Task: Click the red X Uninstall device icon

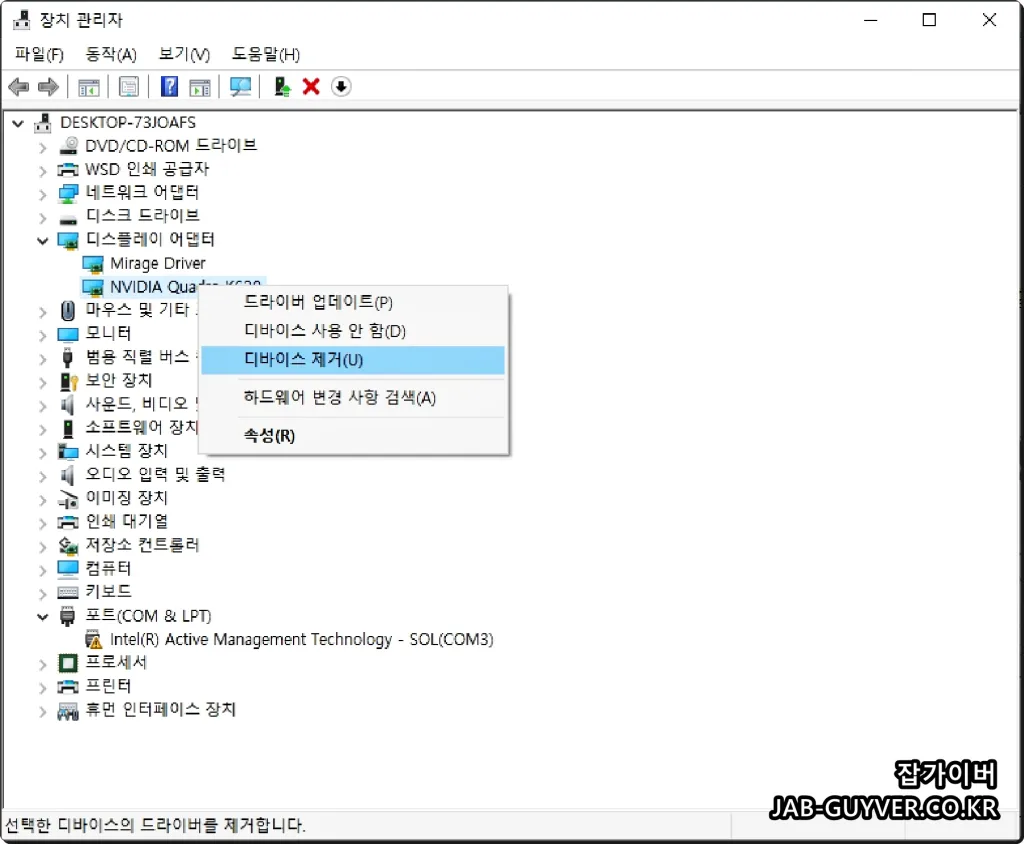Action: 310,87
